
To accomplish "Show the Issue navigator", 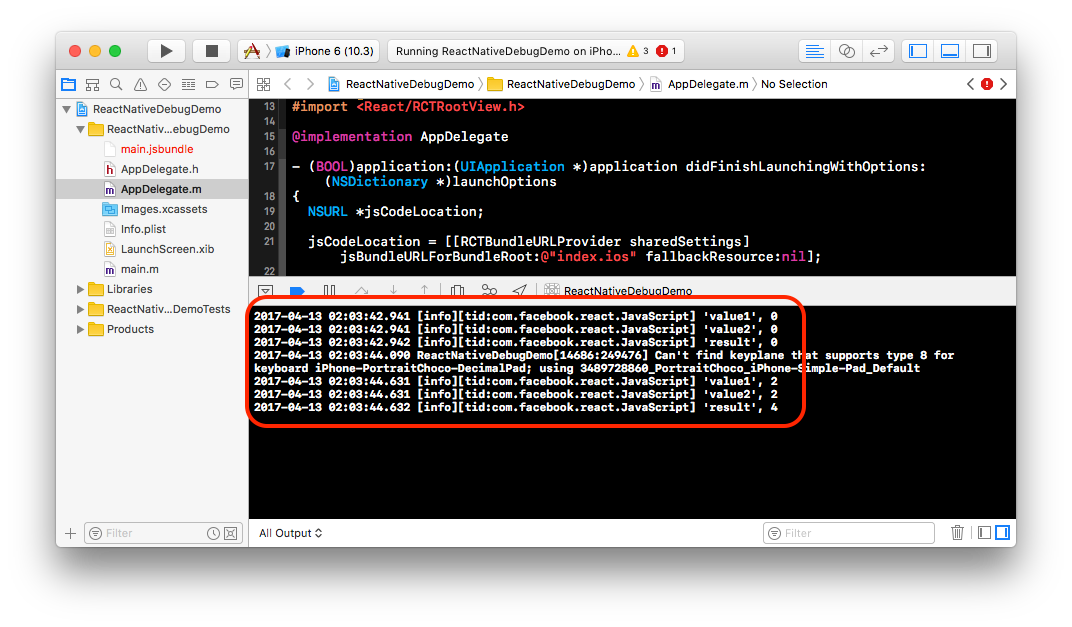I will click(140, 85).
